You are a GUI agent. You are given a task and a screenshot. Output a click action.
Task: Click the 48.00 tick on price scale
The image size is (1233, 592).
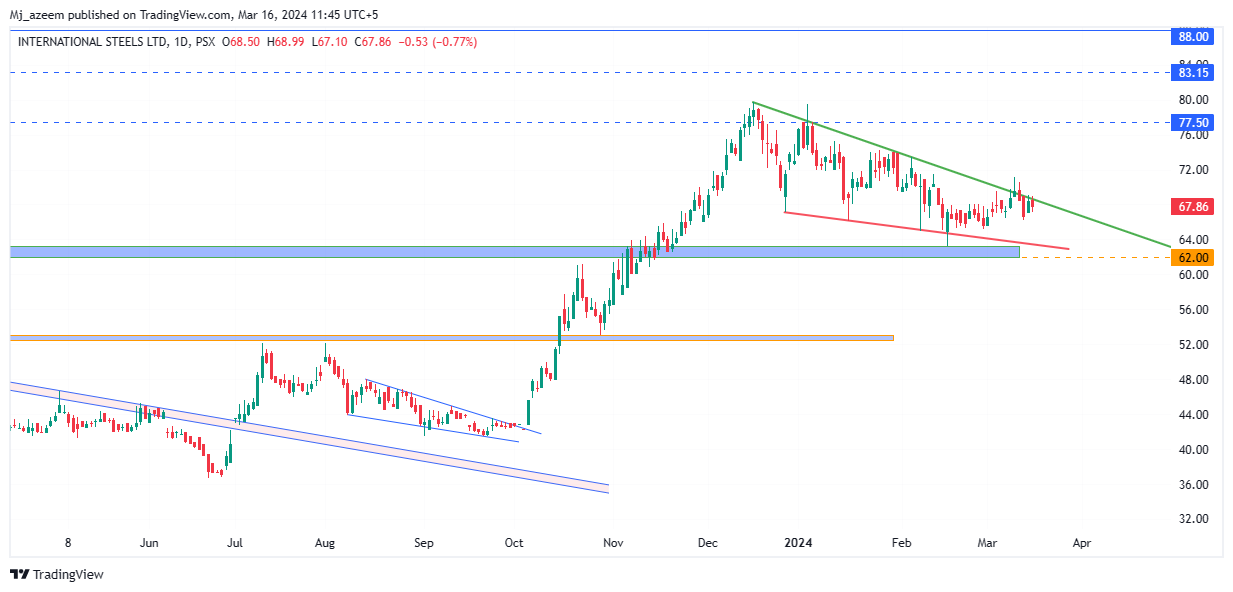[1194, 380]
